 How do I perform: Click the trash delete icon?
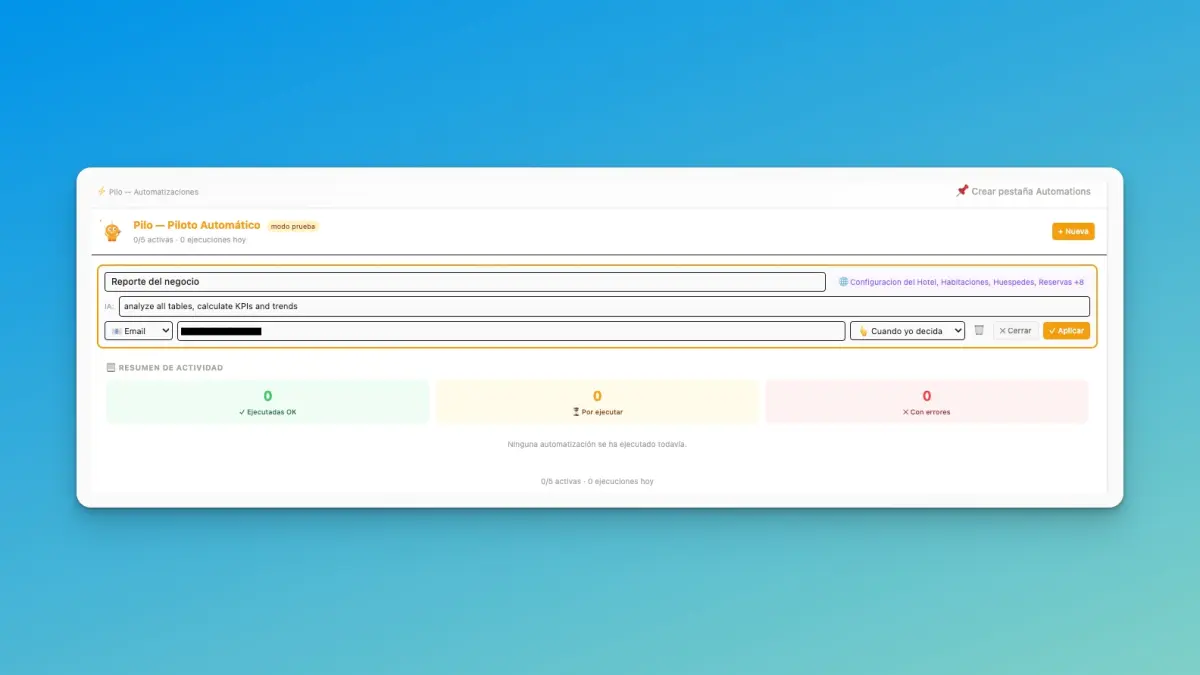[x=979, y=330]
